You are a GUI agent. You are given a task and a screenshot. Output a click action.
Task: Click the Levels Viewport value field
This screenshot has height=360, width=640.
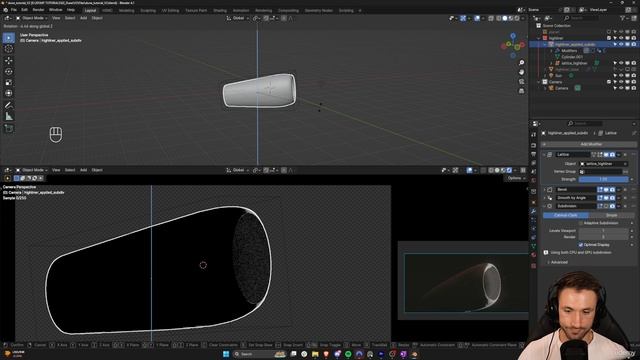tap(604, 231)
